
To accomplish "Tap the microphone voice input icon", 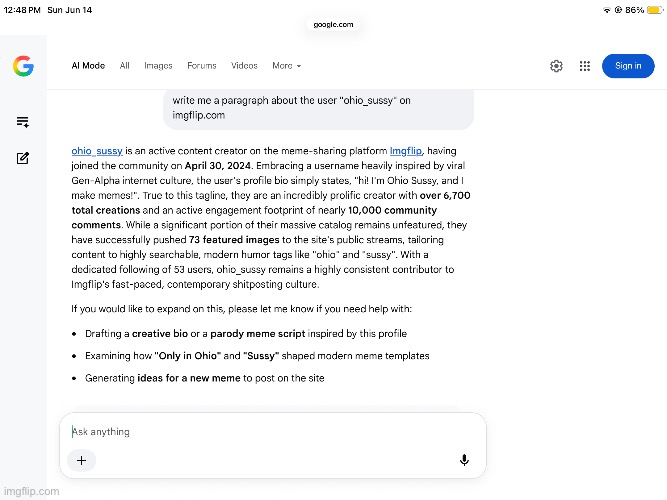I will [464, 460].
